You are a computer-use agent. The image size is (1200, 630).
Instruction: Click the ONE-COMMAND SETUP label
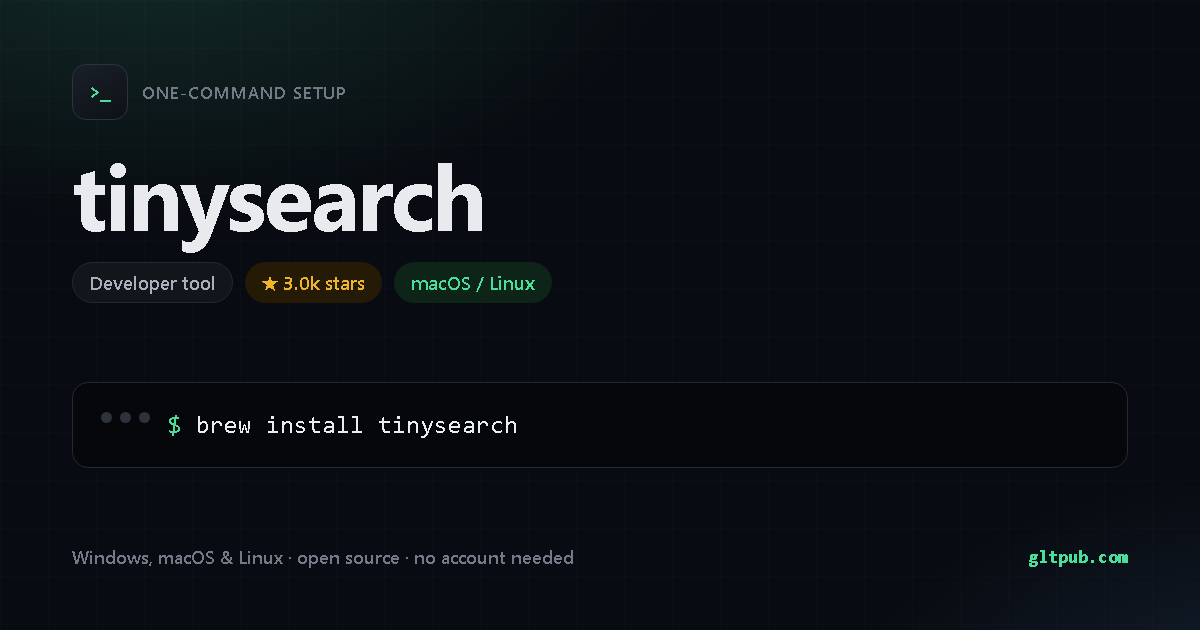coord(244,93)
